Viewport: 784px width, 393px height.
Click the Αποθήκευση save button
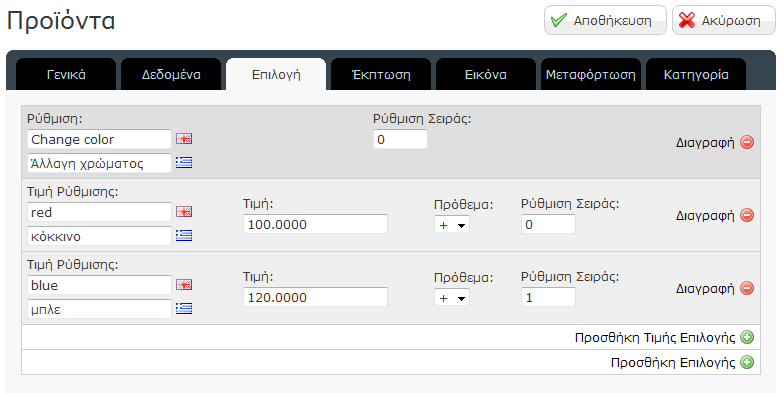605,20
